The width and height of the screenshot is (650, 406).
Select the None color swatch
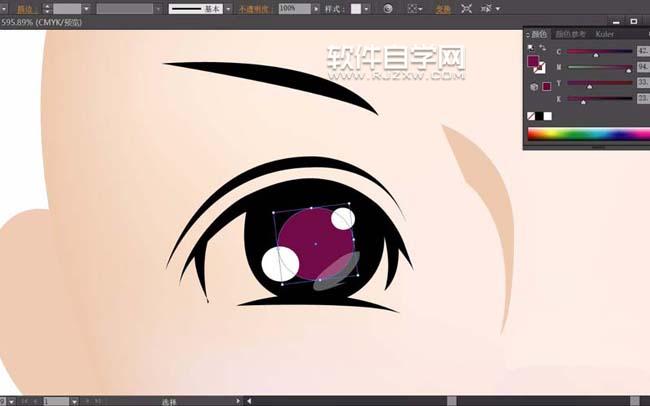click(x=531, y=116)
